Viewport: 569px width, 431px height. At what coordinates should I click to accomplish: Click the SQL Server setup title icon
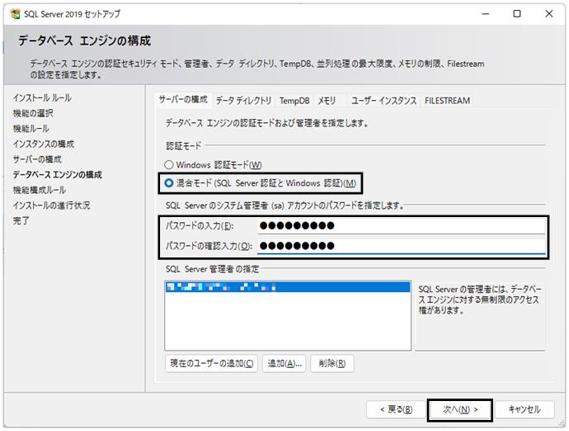pyautogui.click(x=15, y=14)
